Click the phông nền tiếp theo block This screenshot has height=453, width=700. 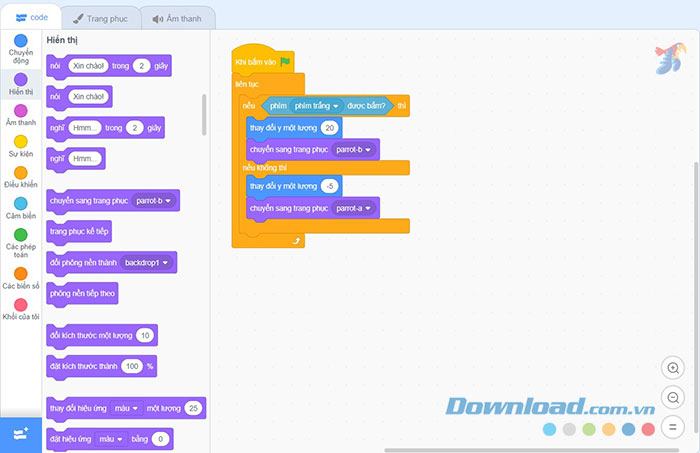(x=83, y=293)
